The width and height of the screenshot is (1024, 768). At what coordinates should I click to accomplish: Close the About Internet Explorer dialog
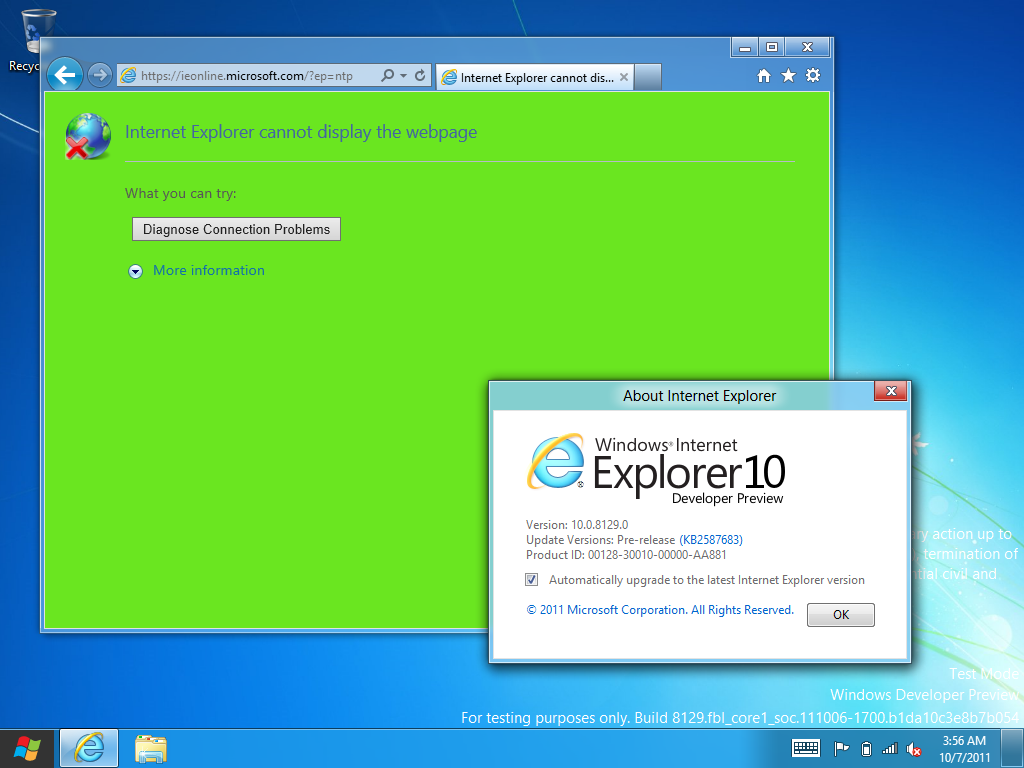[x=891, y=391]
